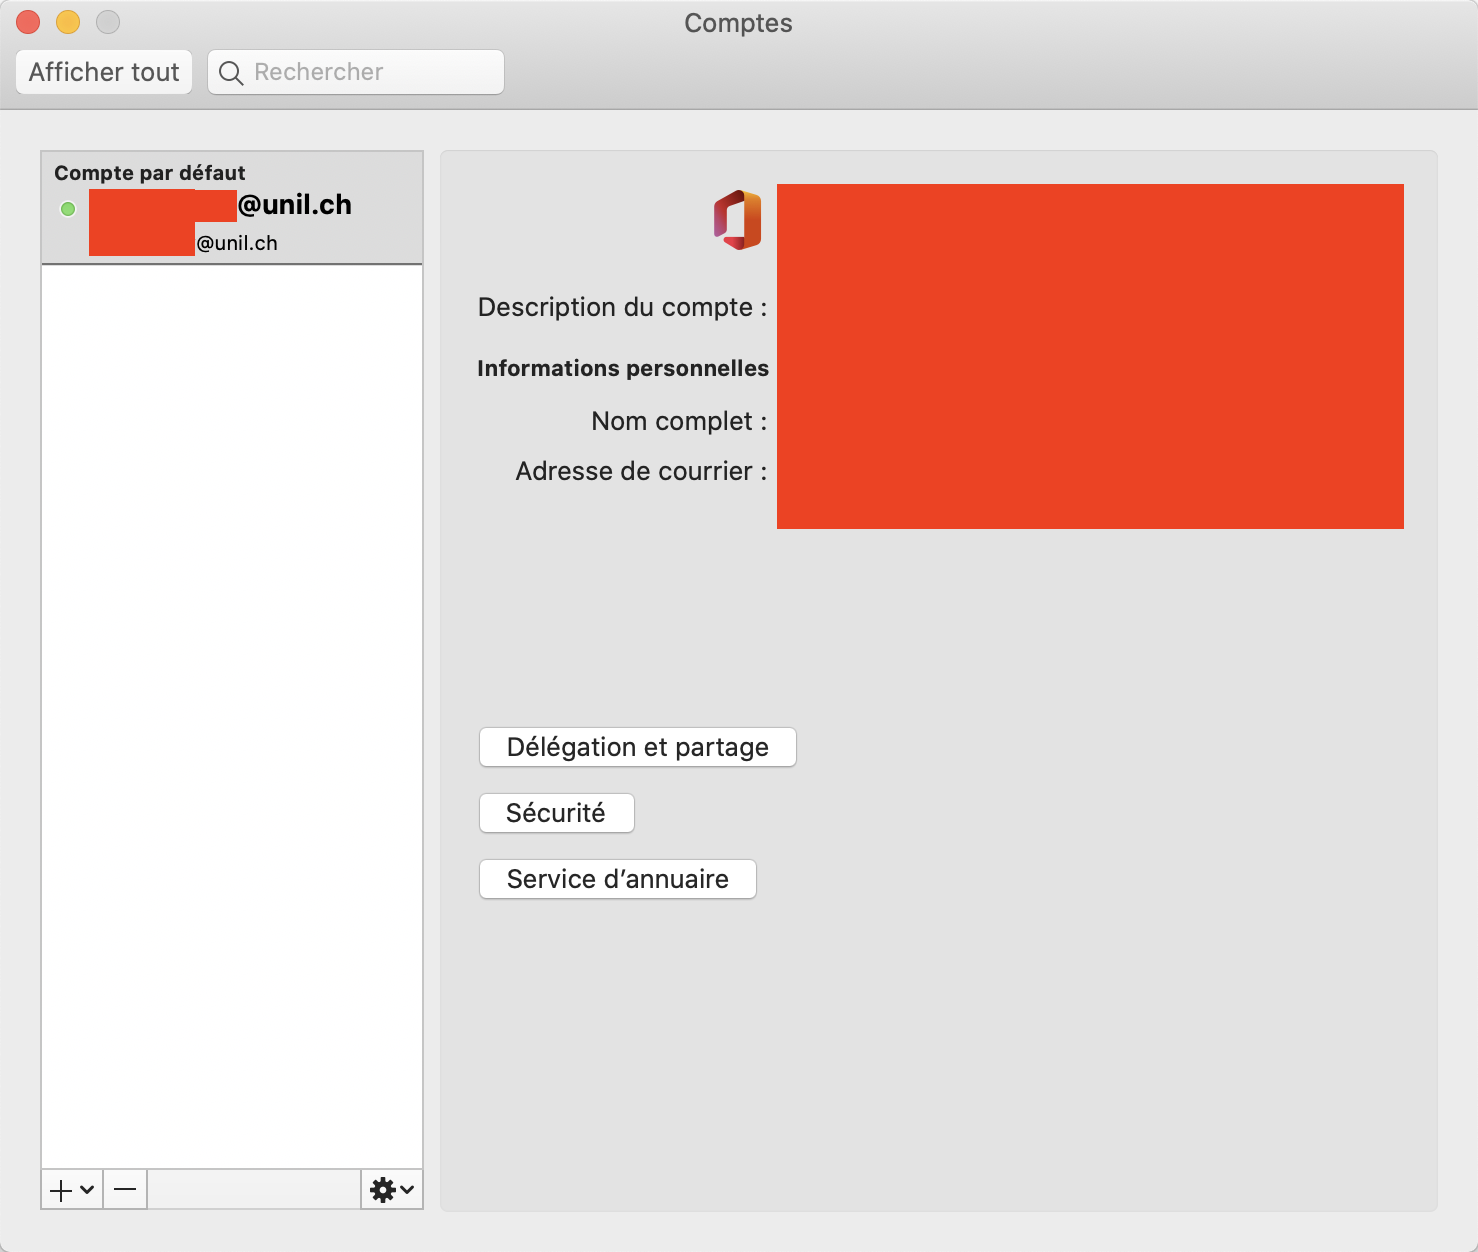Image resolution: width=1478 pixels, height=1252 pixels.
Task: Minimize the Comptes window with yellow button
Action: pos(68,21)
